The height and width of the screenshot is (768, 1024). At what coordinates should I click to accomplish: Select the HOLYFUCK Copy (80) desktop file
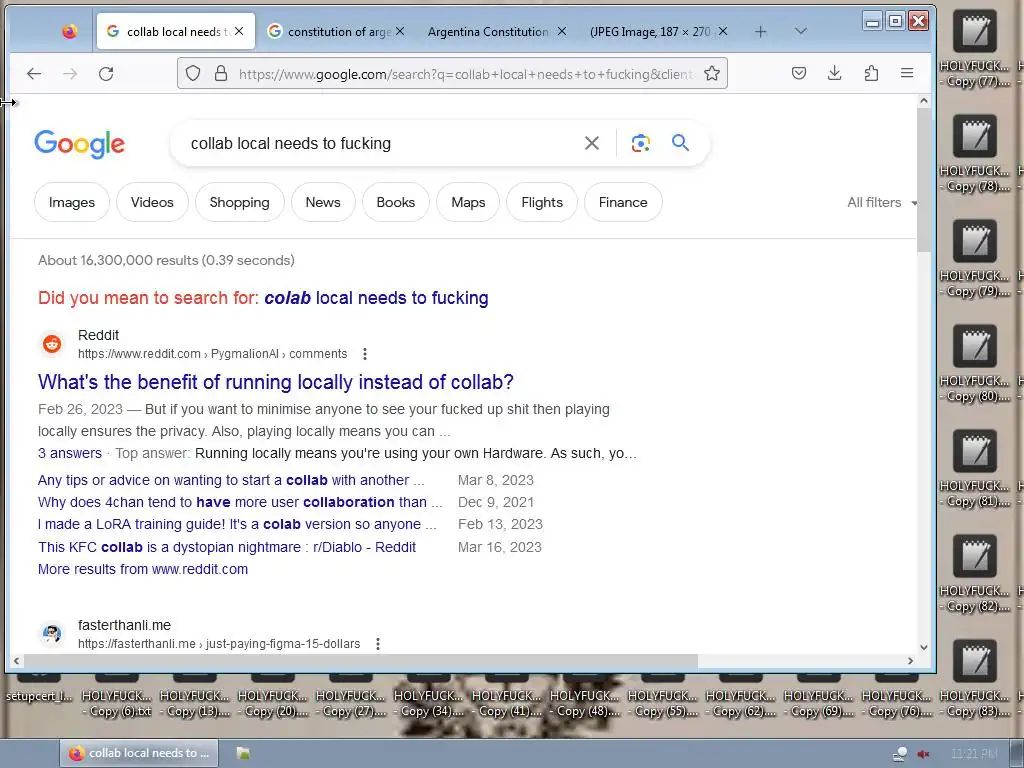point(974,364)
